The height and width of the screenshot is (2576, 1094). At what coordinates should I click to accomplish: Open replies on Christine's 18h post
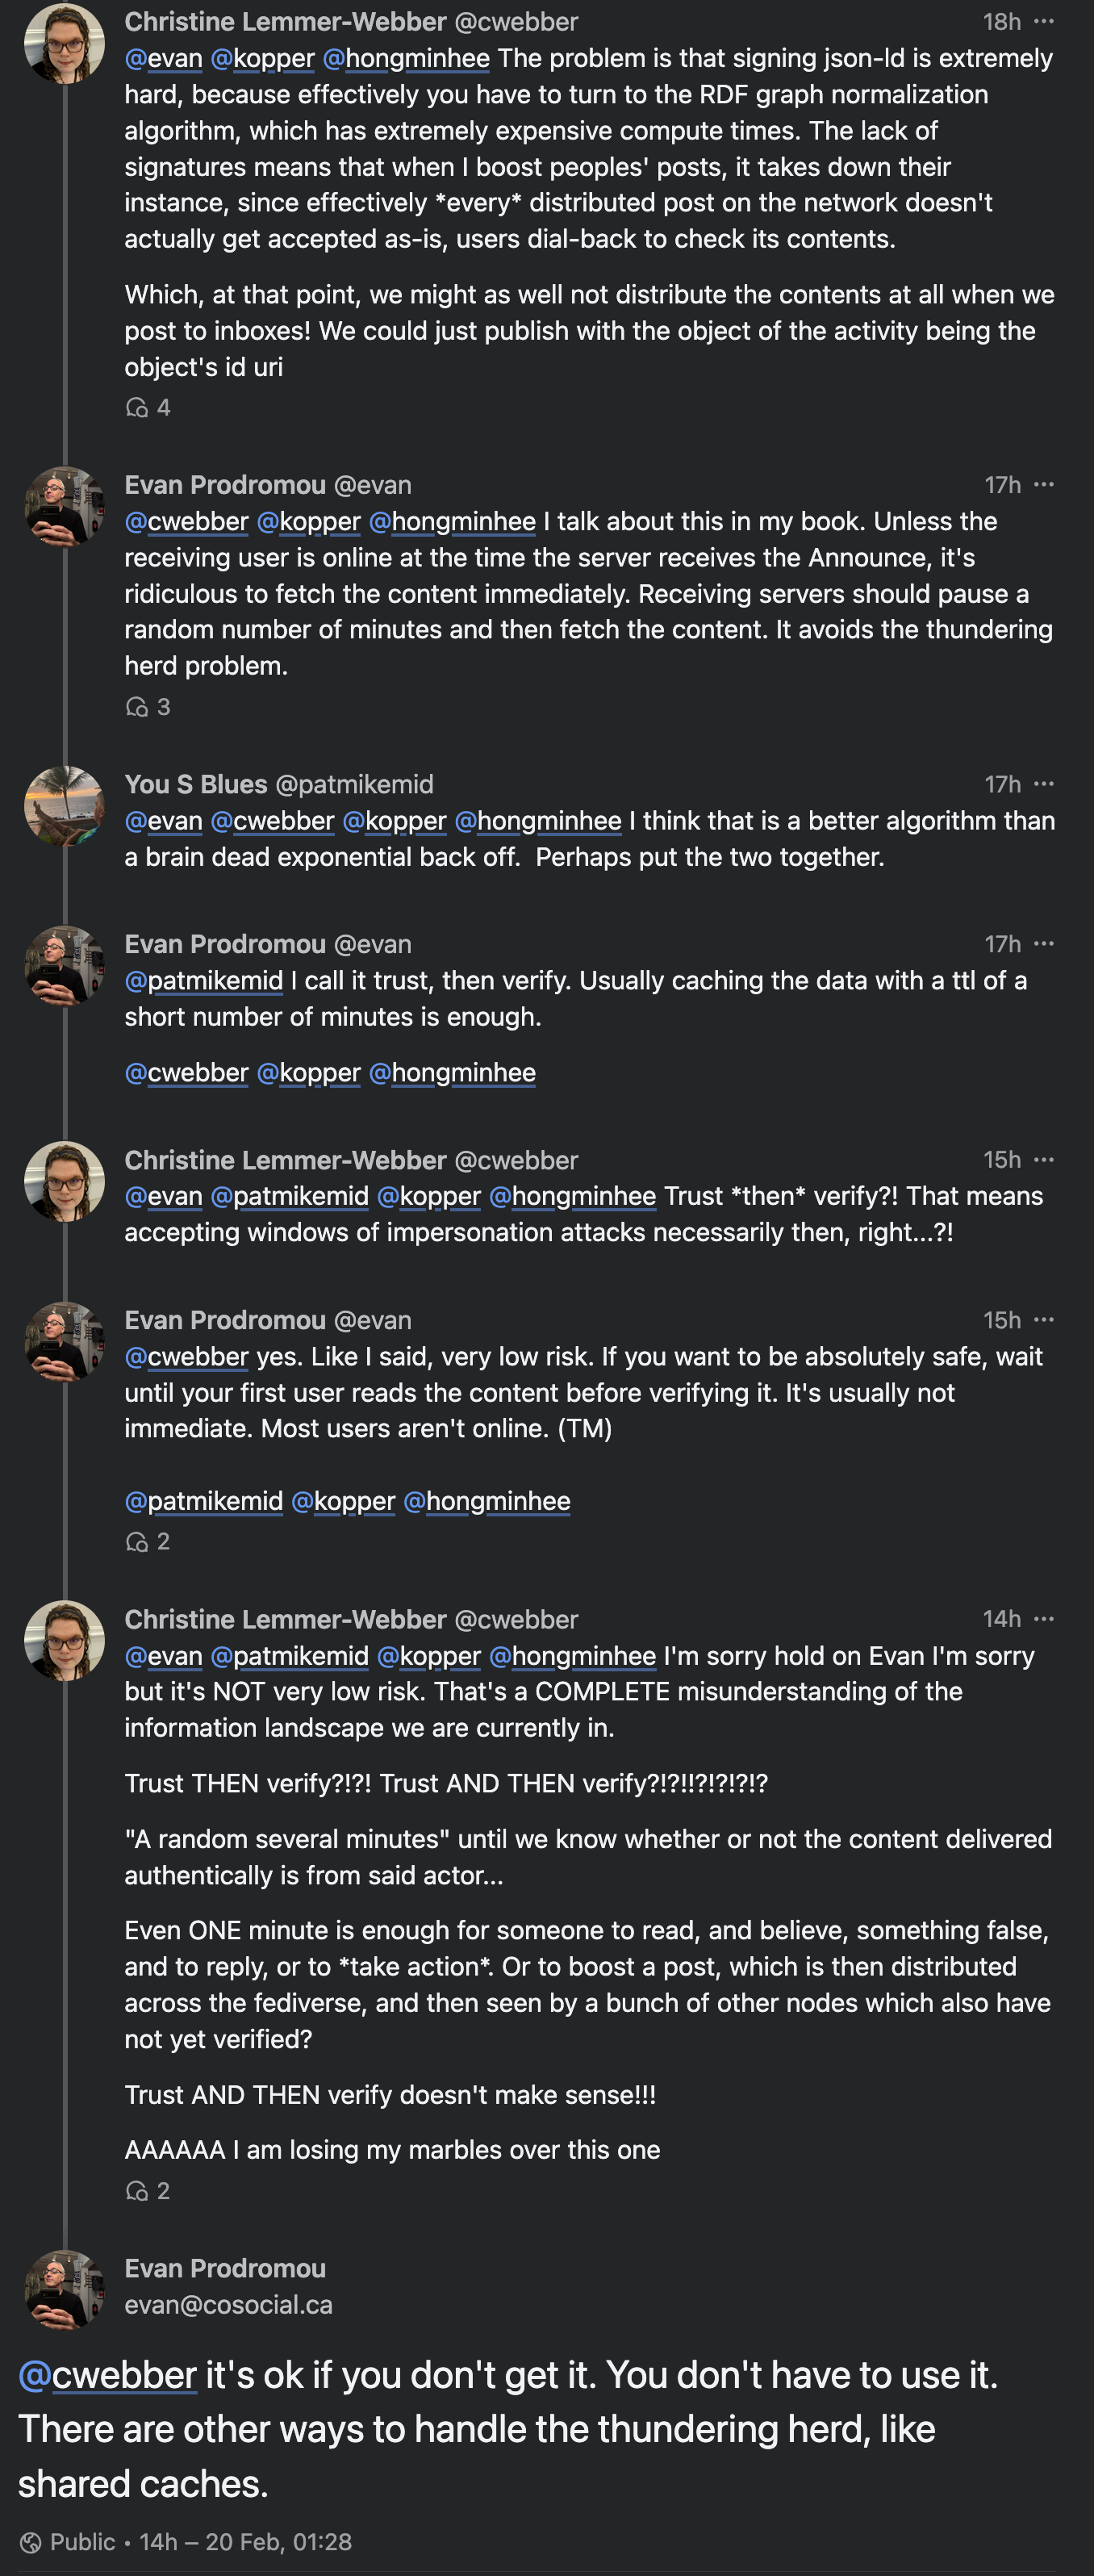click(x=147, y=408)
